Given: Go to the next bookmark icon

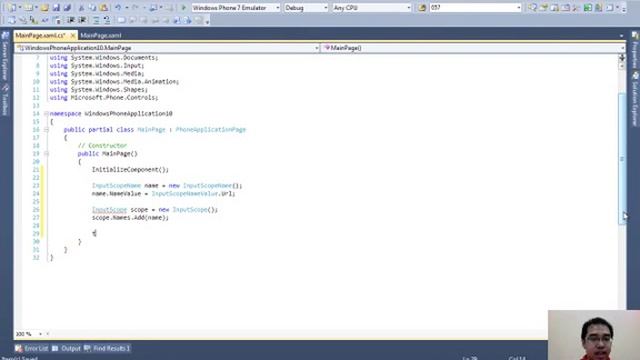Looking at the screenshot, I should 144,20.
